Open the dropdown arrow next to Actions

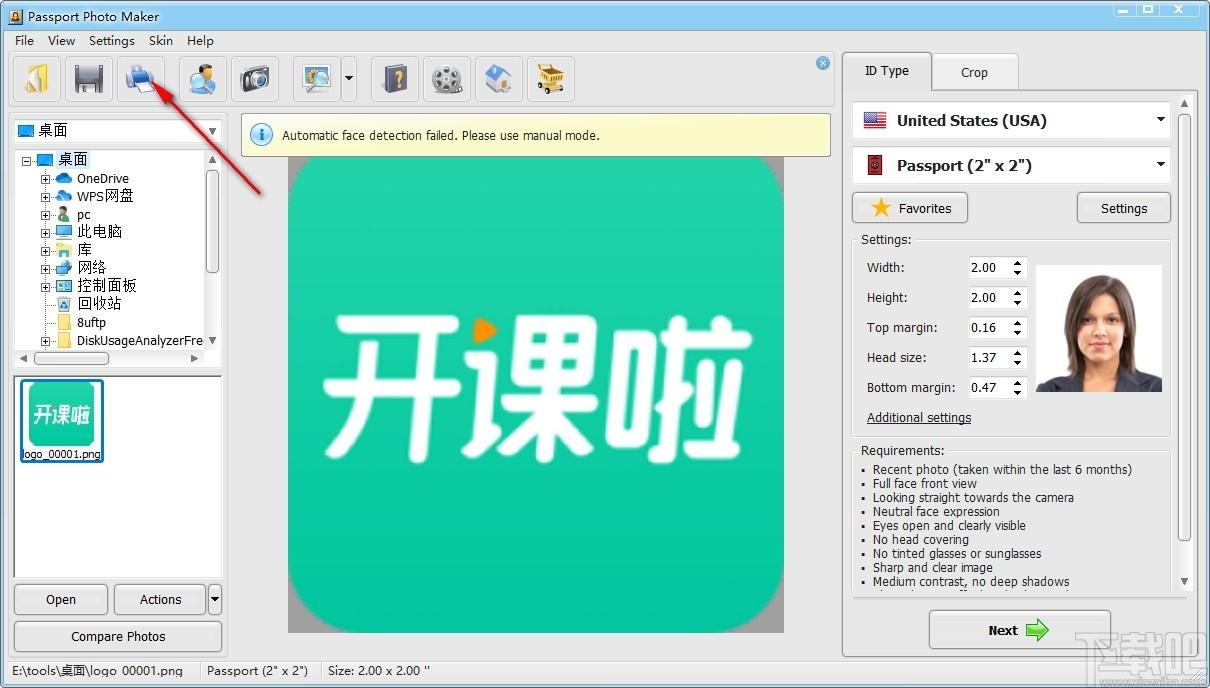click(x=215, y=600)
